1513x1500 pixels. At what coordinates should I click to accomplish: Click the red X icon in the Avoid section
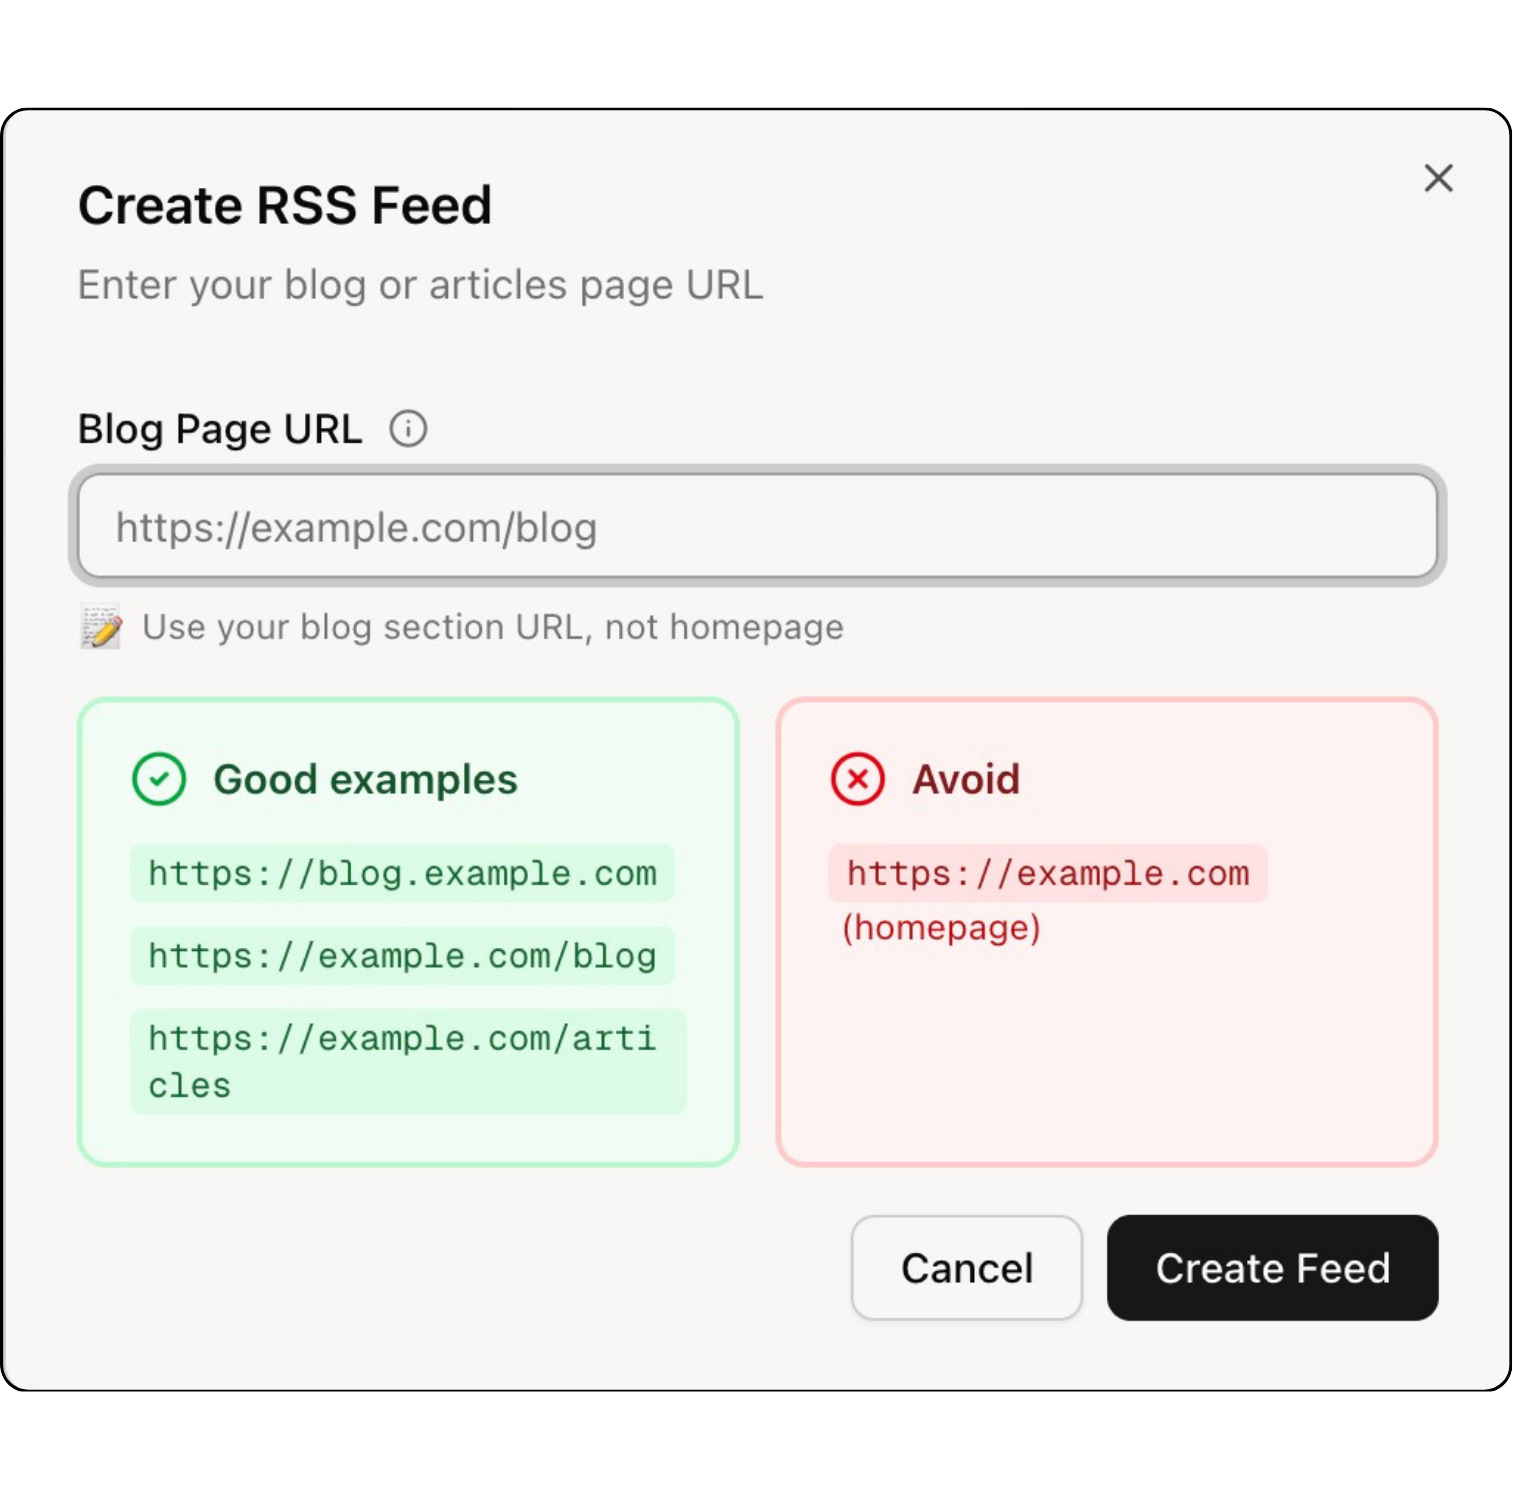(856, 779)
